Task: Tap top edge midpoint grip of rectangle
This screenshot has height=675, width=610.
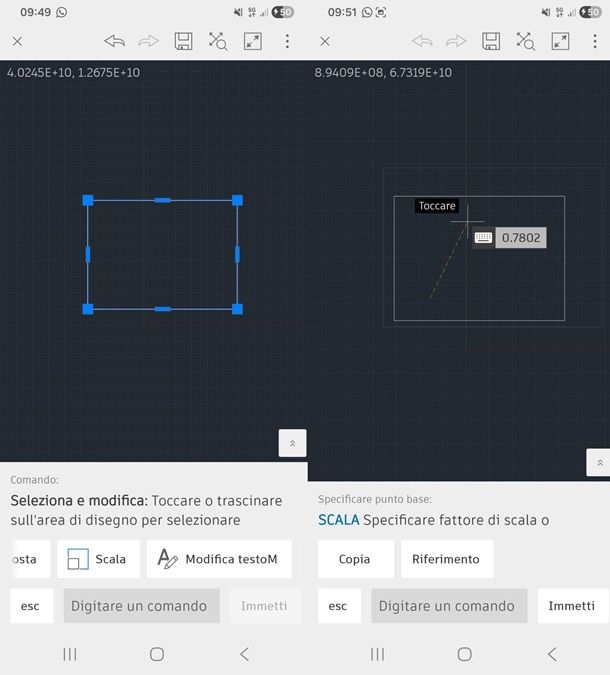Action: [x=163, y=200]
